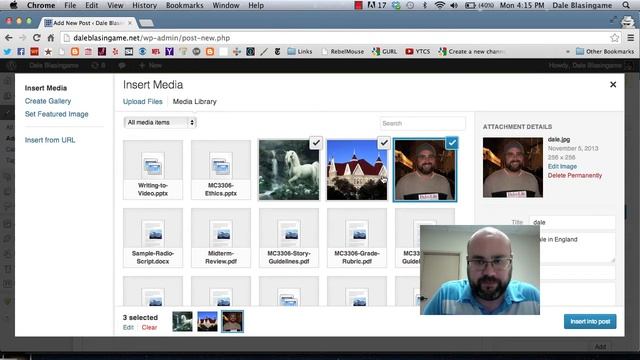Image resolution: width=640 pixels, height=360 pixels.
Task: Click the Wi-Fi status icon
Action: click(439, 5)
